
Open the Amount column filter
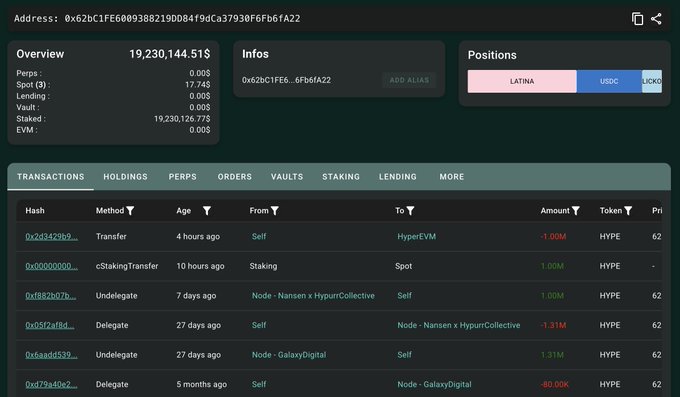click(x=575, y=211)
